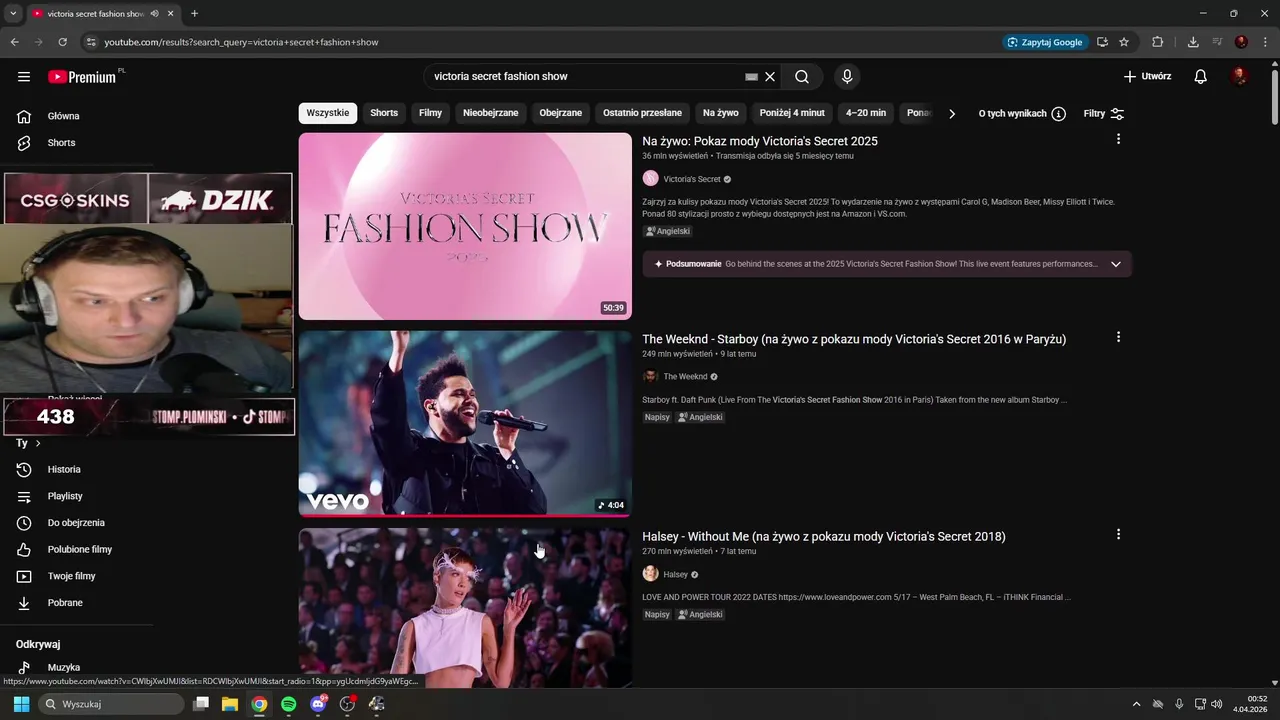
Task: Select the Poniżej 4 minut chip
Action: (792, 113)
